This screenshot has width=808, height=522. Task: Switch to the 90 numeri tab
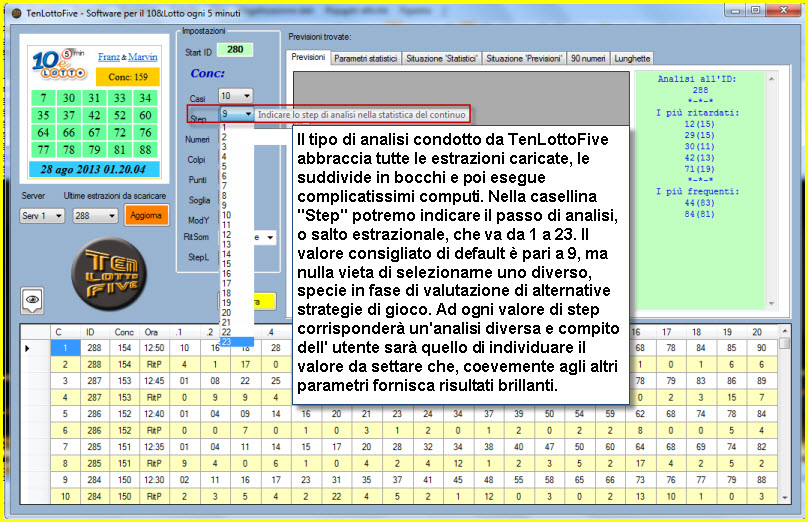[x=588, y=59]
